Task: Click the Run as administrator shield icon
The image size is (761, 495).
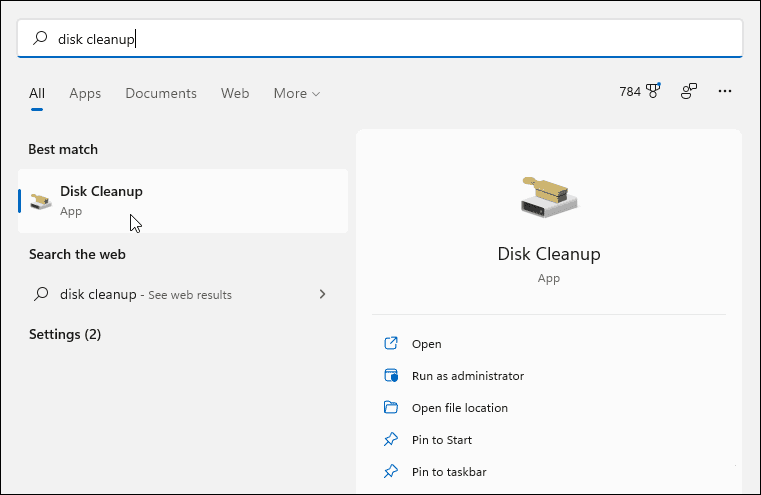Action: coord(391,376)
